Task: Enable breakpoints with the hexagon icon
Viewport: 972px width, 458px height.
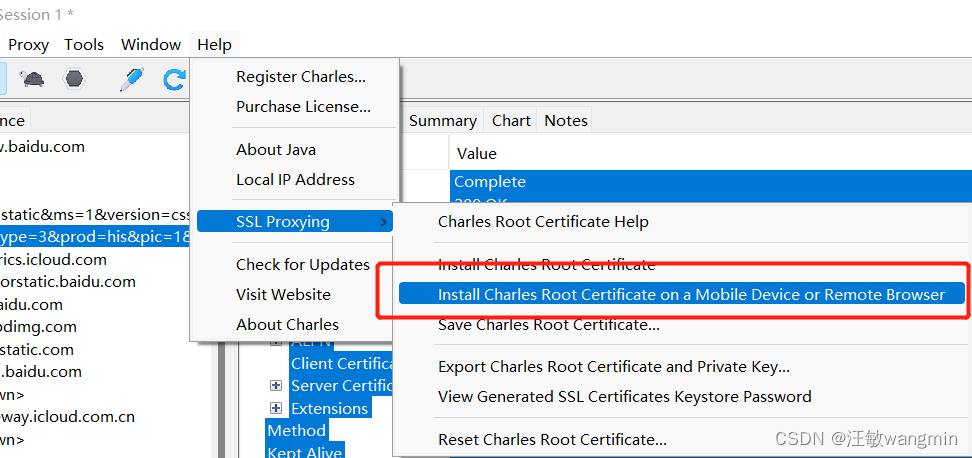Action: [x=74, y=79]
